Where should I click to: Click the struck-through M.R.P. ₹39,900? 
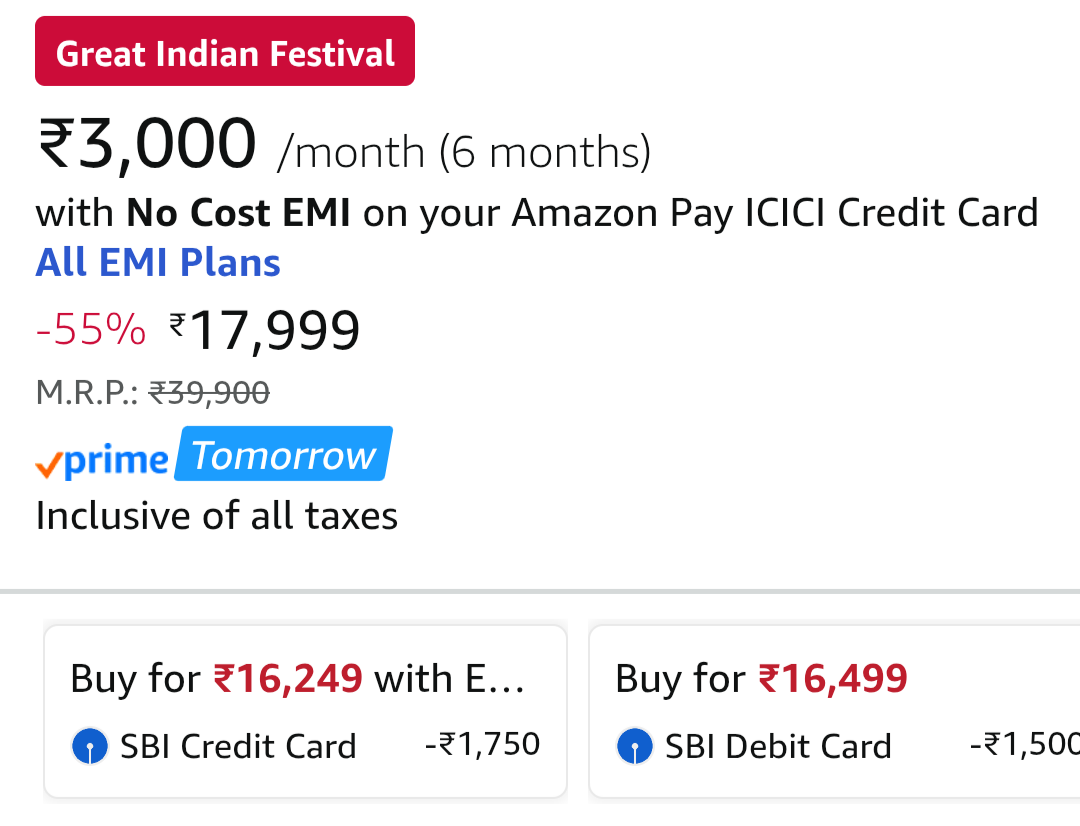[x=209, y=393]
